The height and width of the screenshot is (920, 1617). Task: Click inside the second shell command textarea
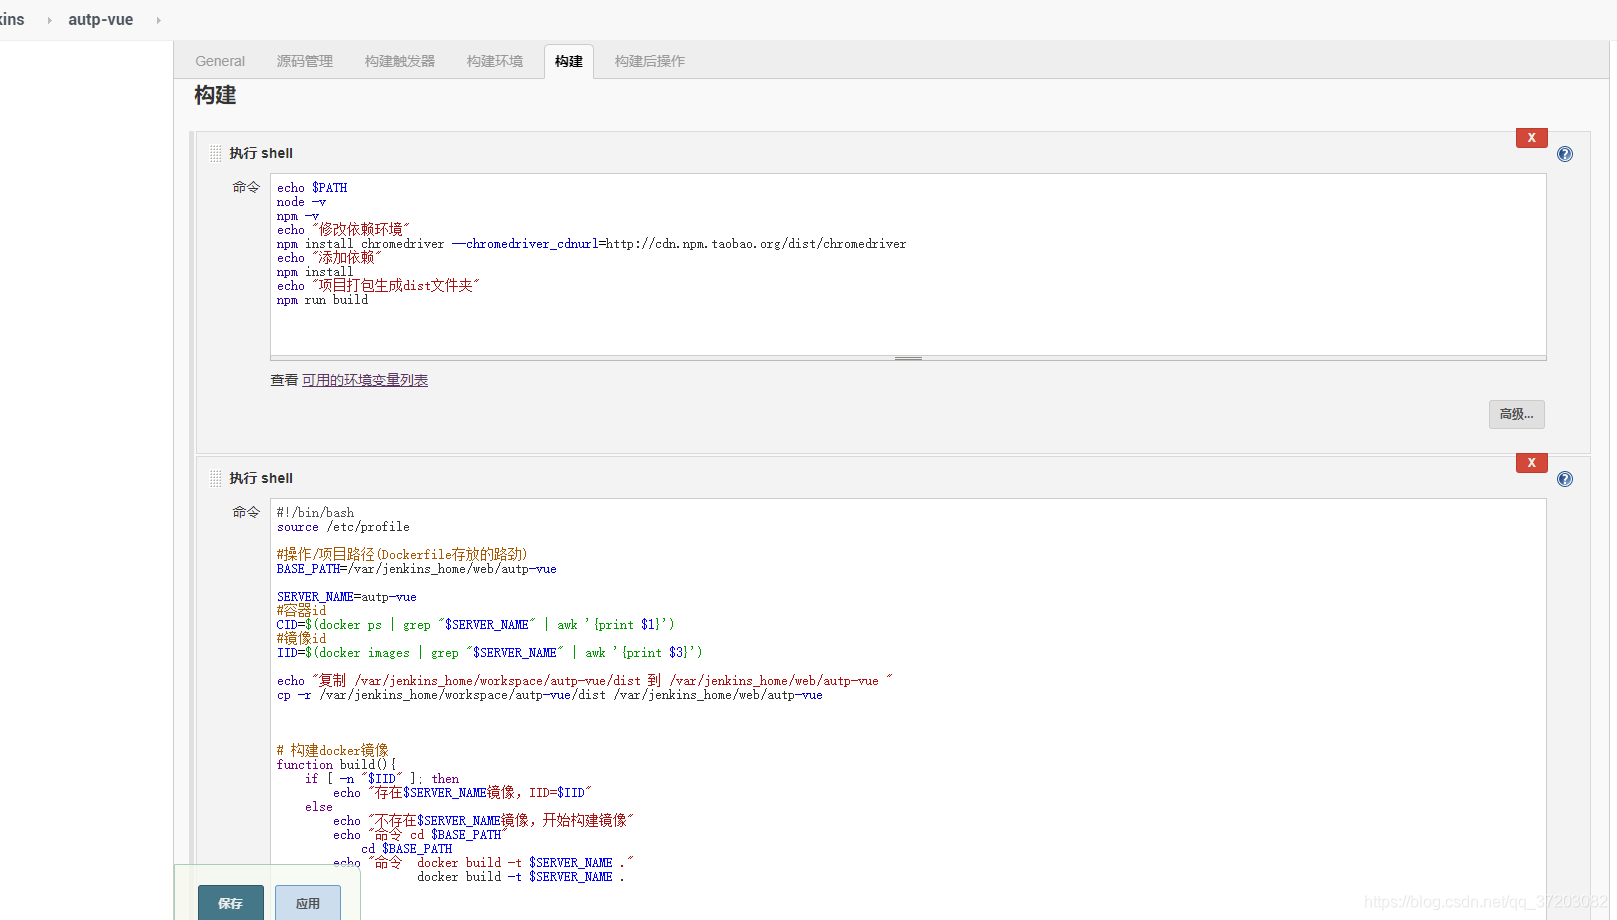click(x=900, y=650)
